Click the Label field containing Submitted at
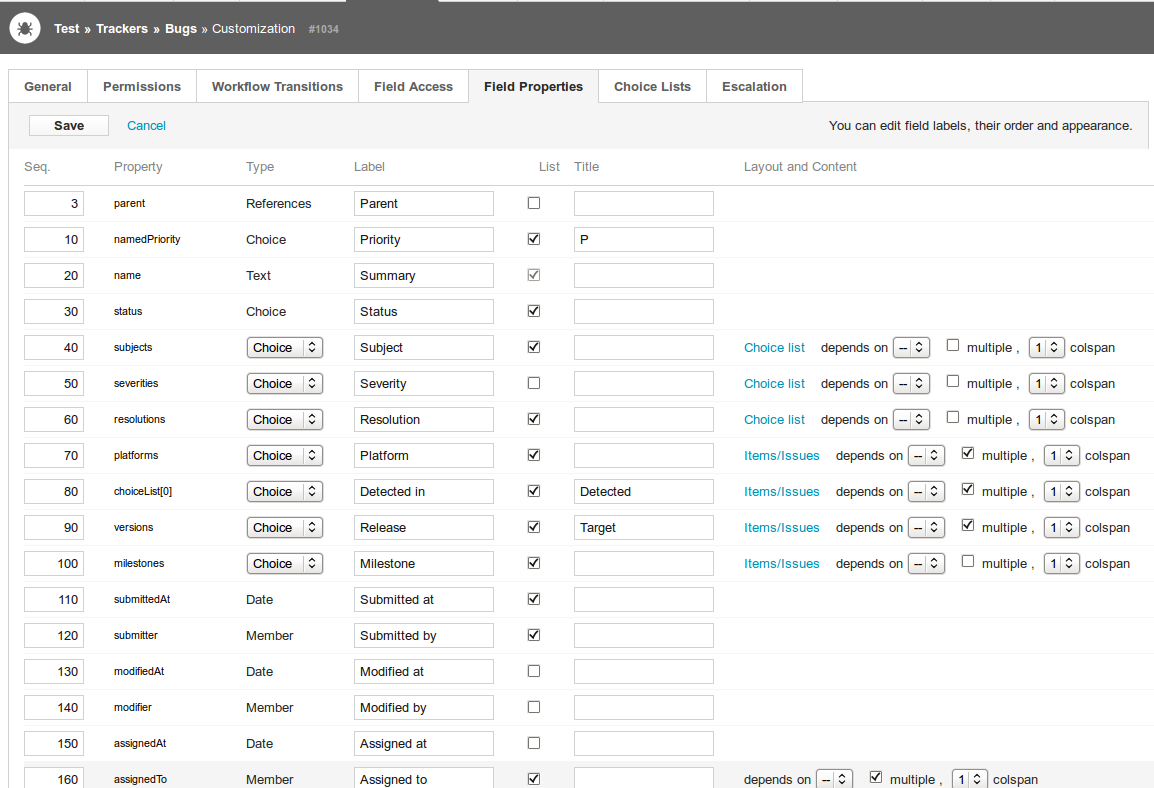 pos(424,600)
